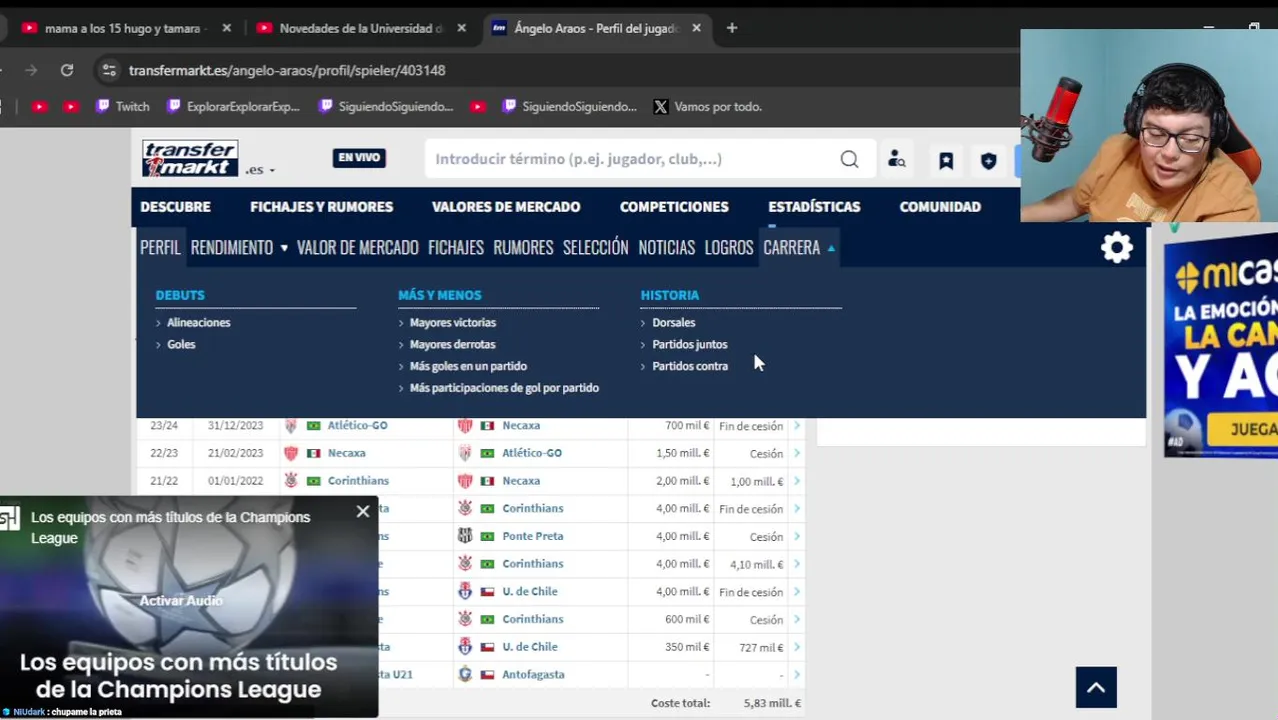Click the U. de Chile crest in 350 mil row

pyautogui.click(x=465, y=647)
